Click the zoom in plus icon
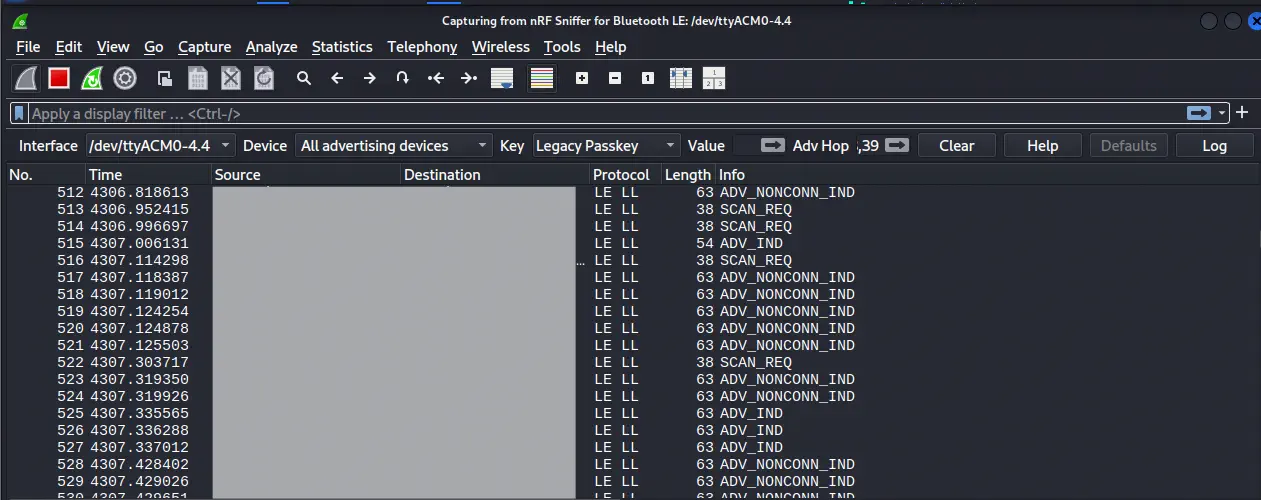 point(582,78)
